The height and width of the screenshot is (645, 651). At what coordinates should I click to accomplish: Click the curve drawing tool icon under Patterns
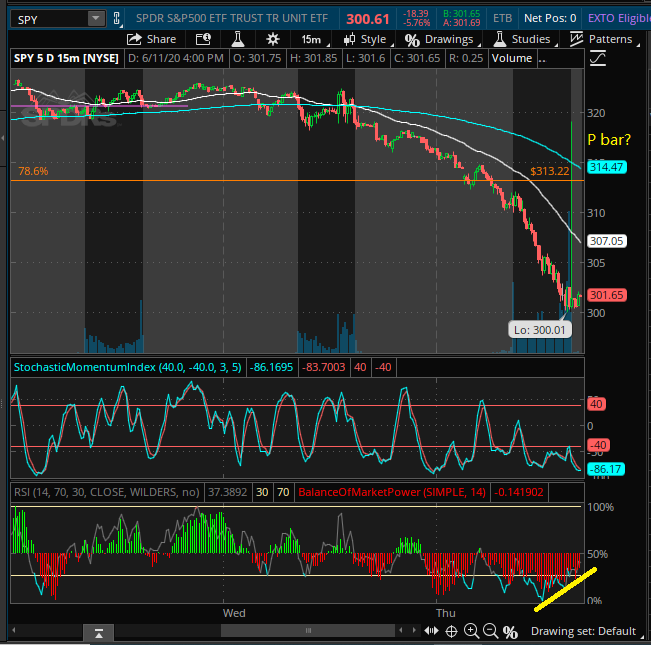[x=598, y=58]
